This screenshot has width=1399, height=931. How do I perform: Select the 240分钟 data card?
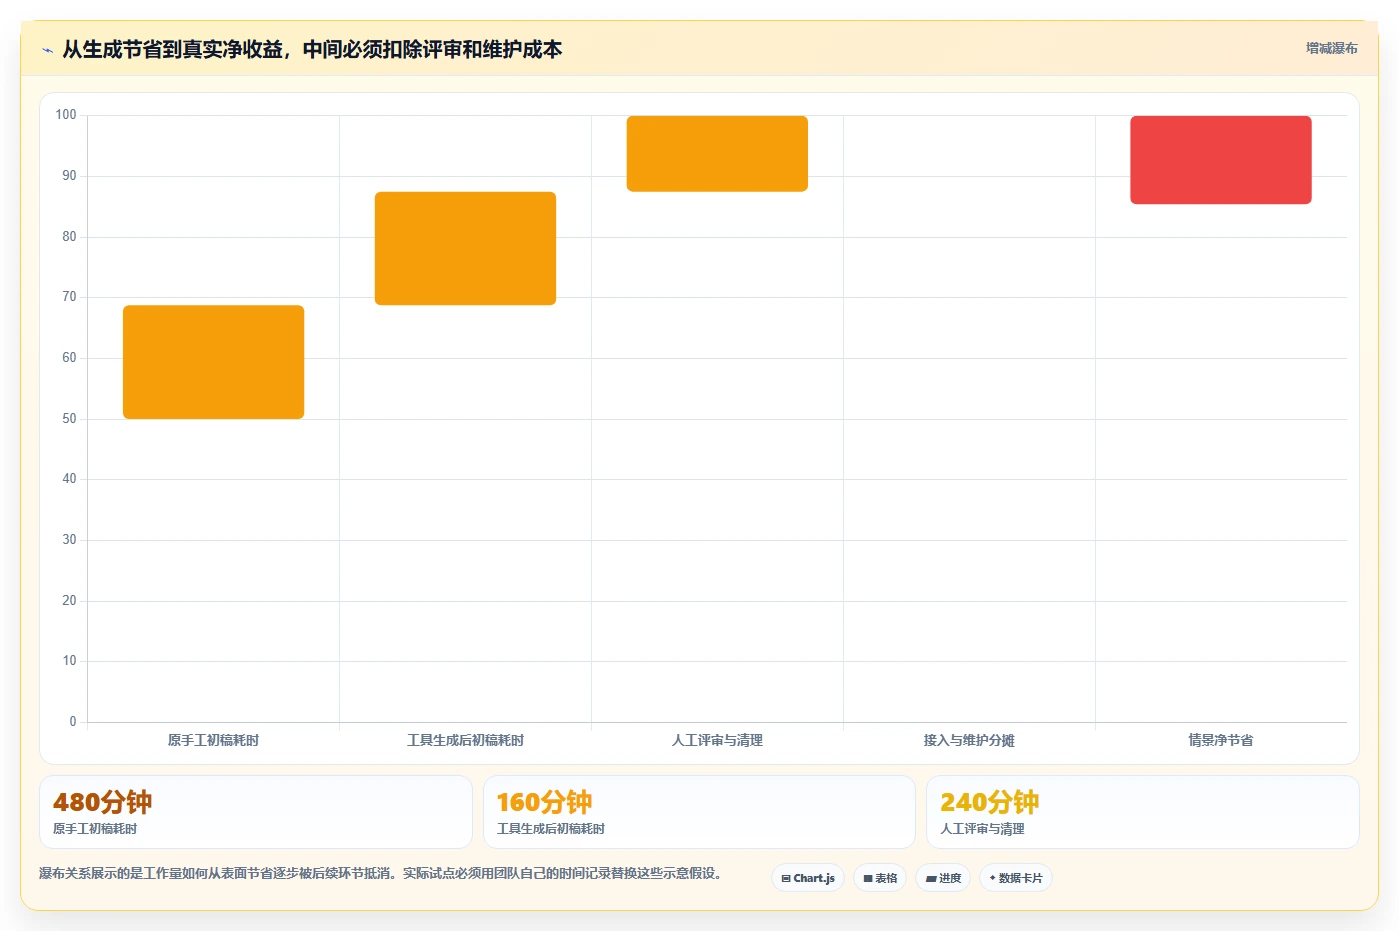click(1142, 812)
